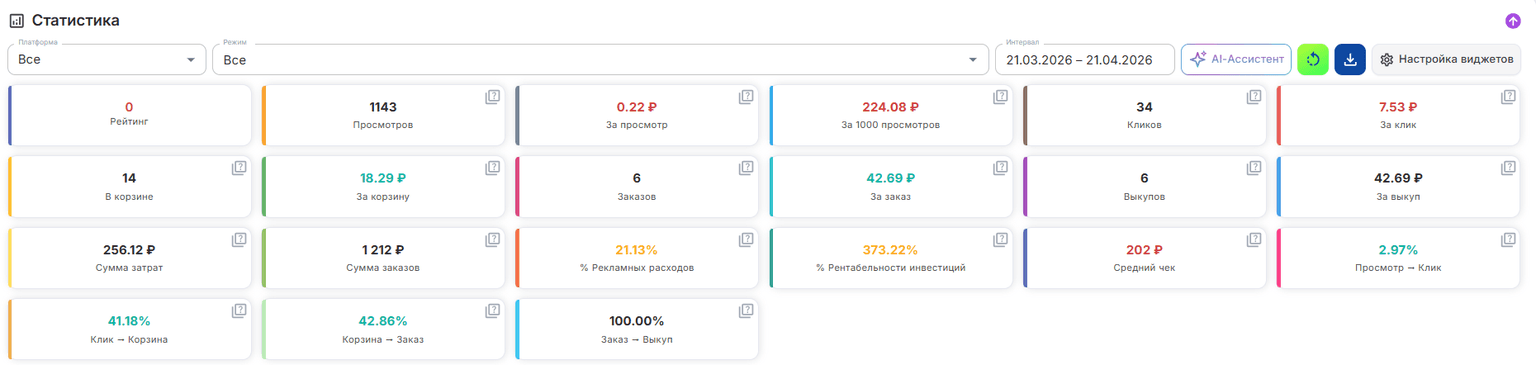Click help icon on Просмотр → Клик card
The width and height of the screenshot is (1536, 365).
pyautogui.click(x=1508, y=240)
